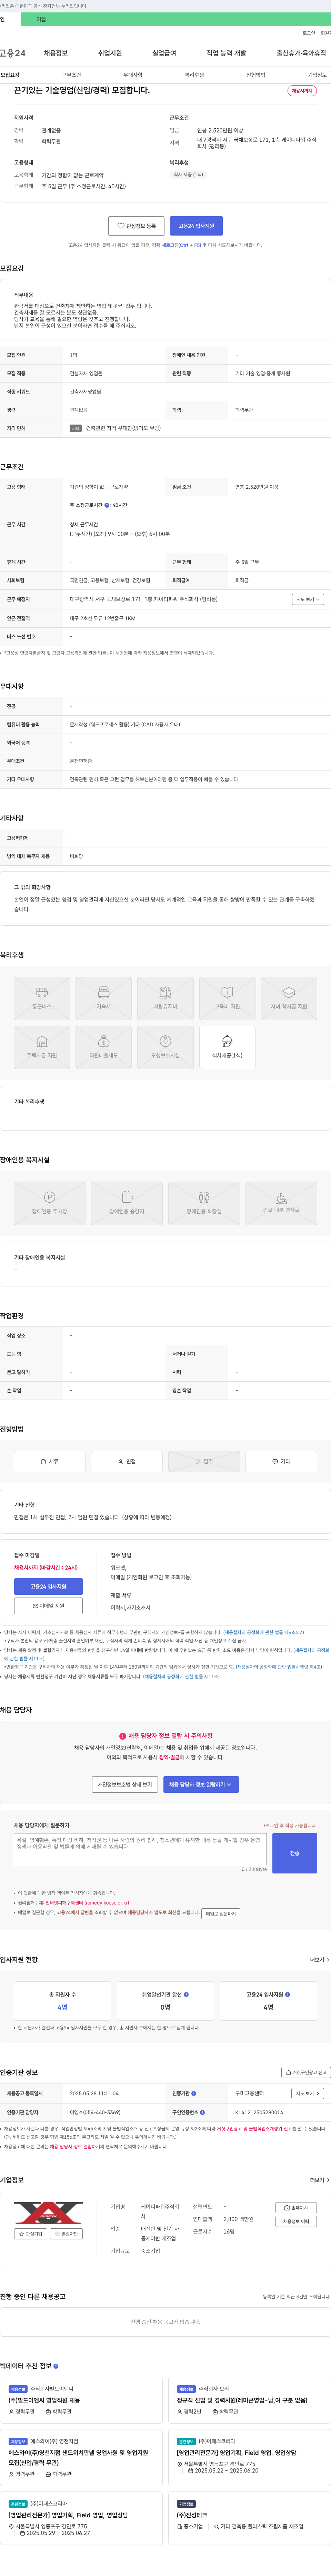Click info icon beside 인증기관 label

pos(194,2093)
